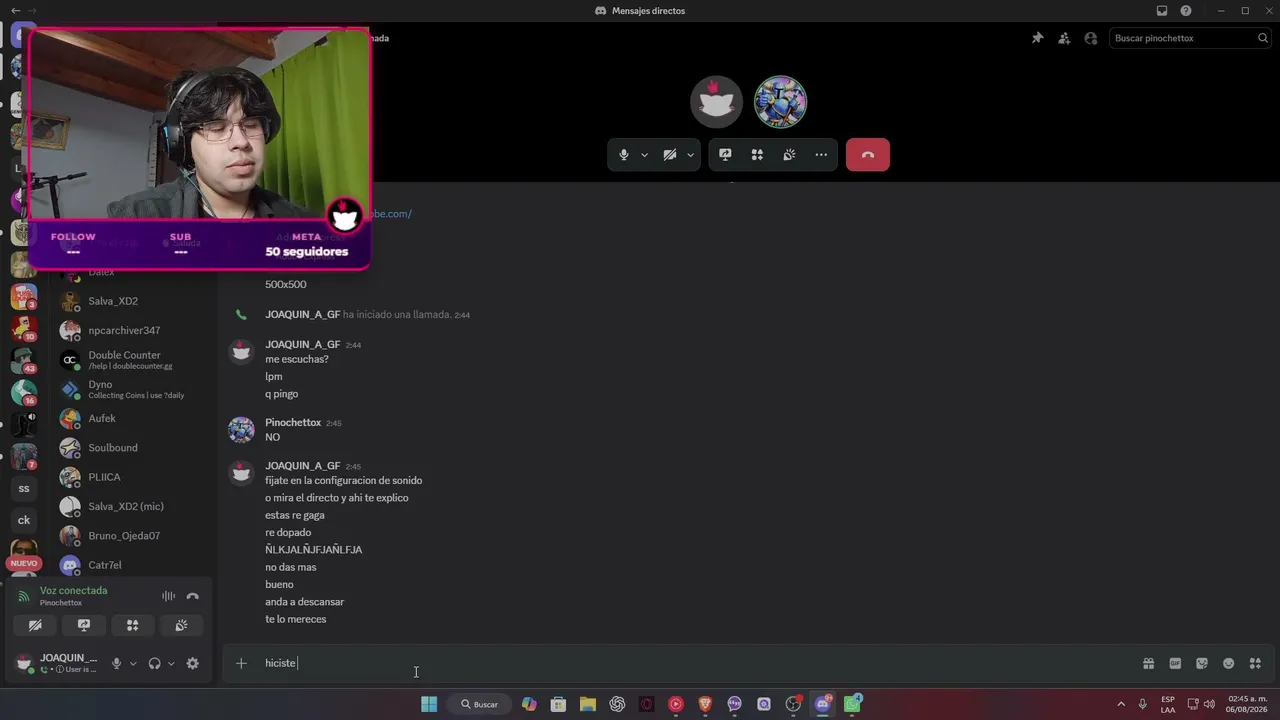Screen dimensions: 1280x720
Task: Toggle noise suppression in voice panel
Action: click(x=168, y=596)
